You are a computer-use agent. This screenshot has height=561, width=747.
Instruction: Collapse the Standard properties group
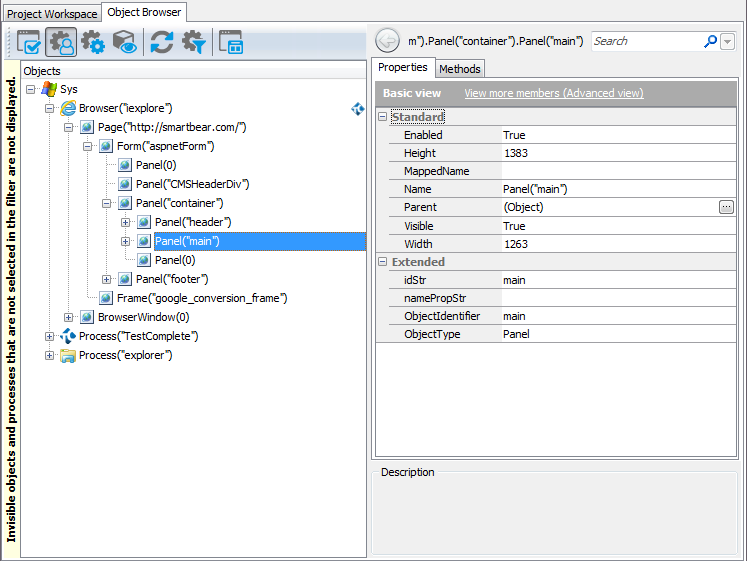click(x=383, y=117)
